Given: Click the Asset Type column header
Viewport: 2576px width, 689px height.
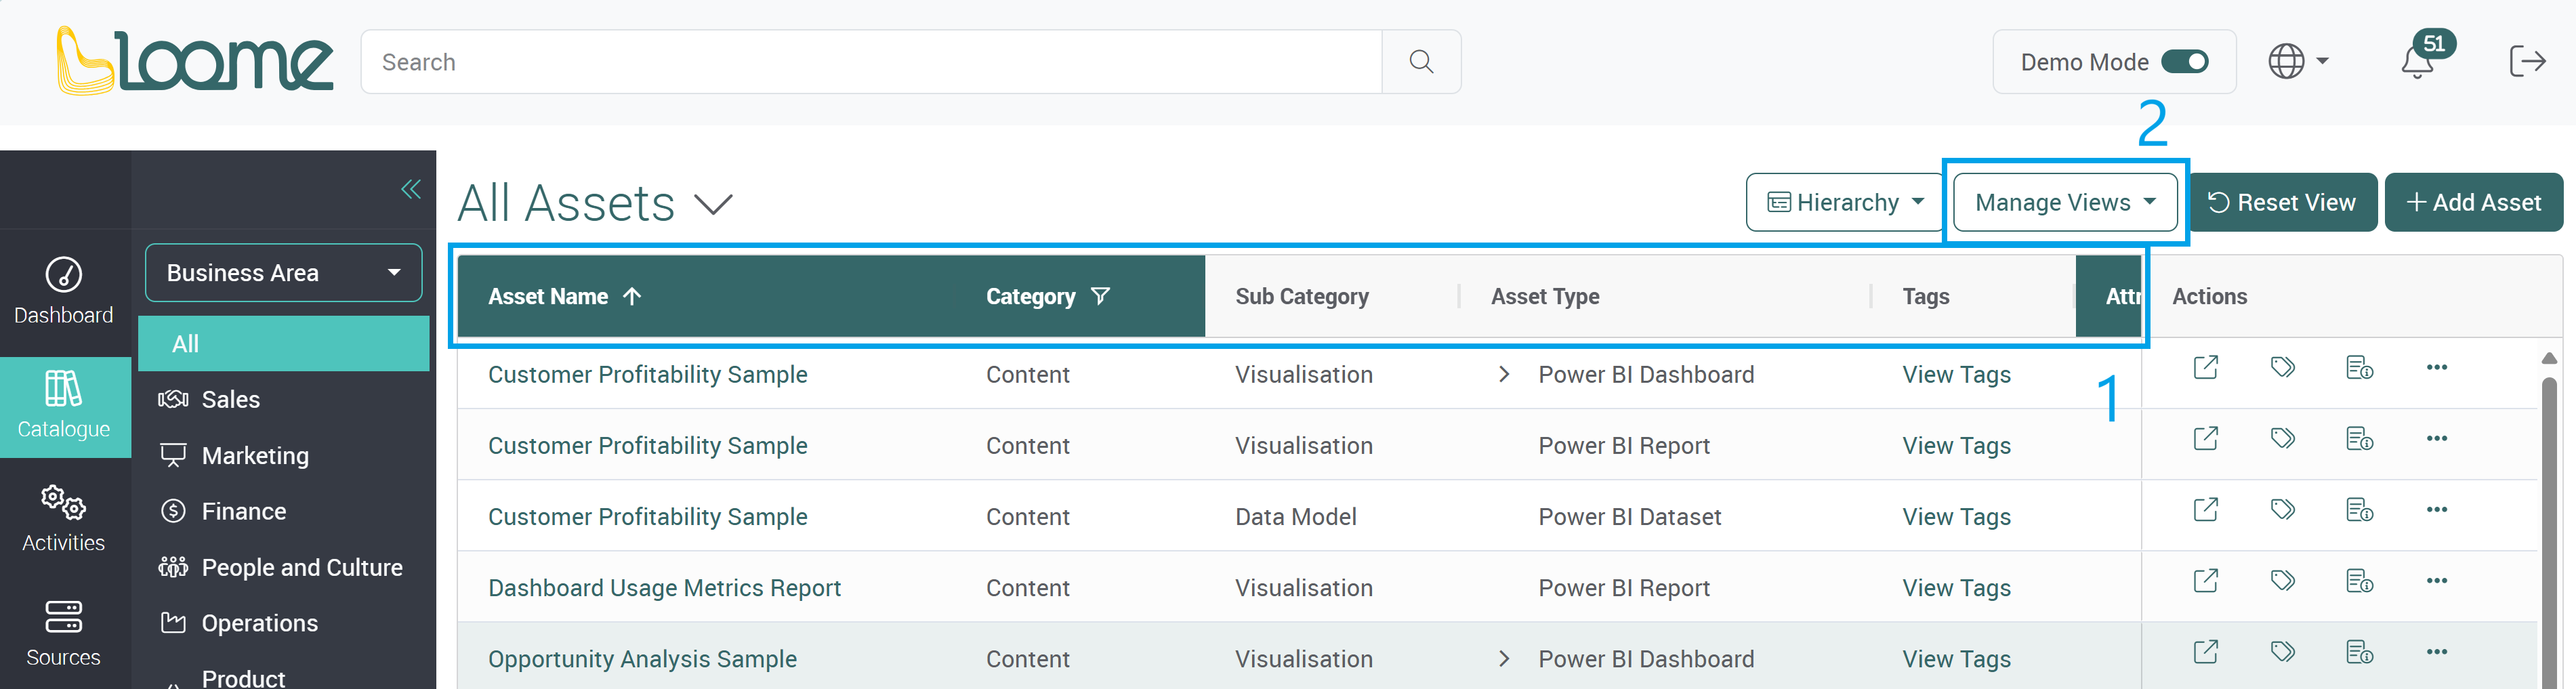Looking at the screenshot, I should click(x=1545, y=297).
